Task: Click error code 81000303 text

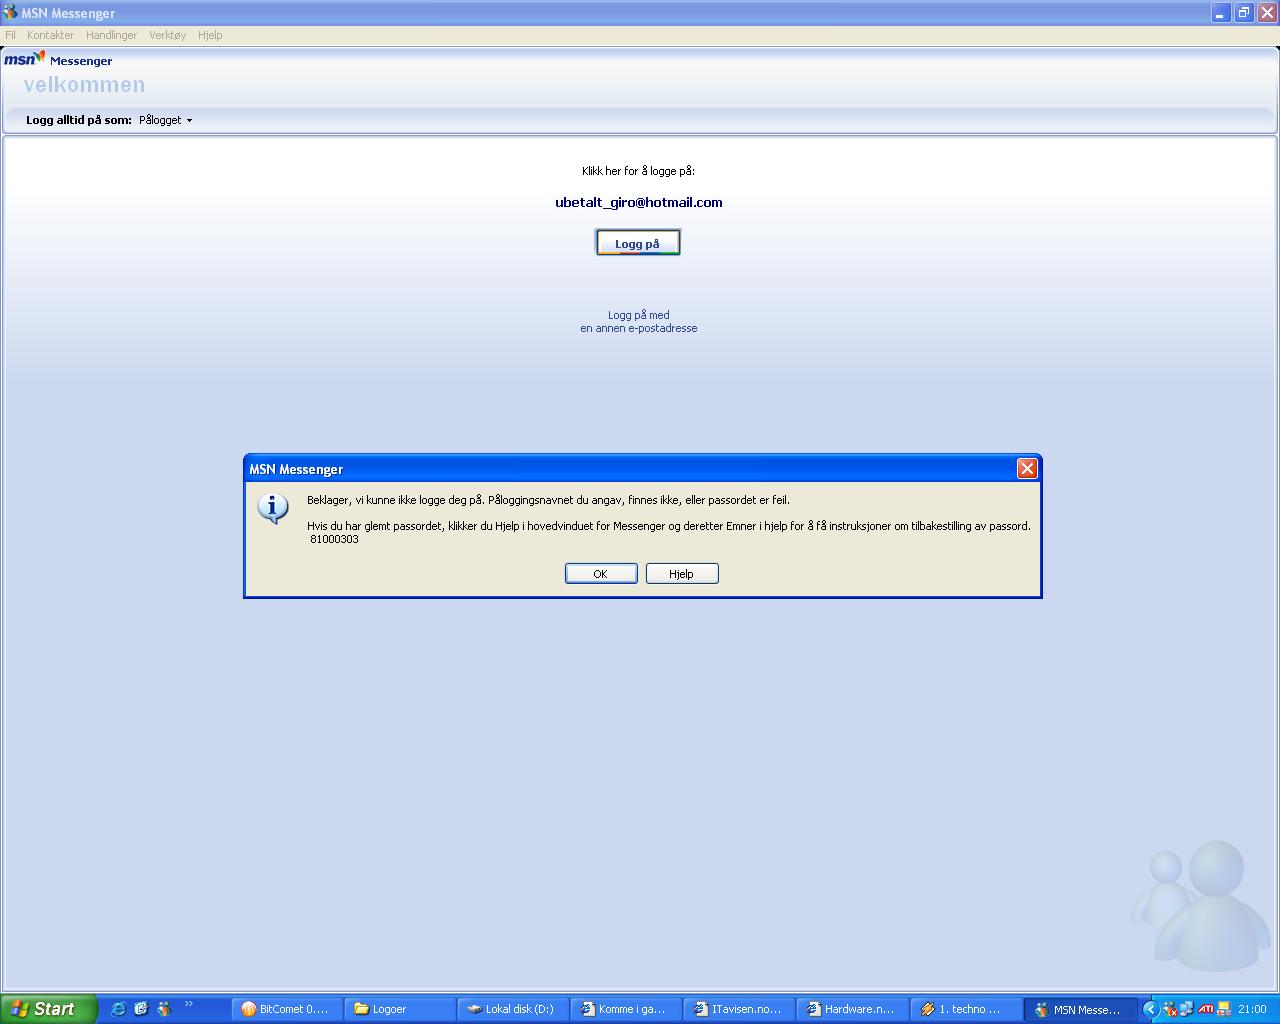Action: click(334, 539)
